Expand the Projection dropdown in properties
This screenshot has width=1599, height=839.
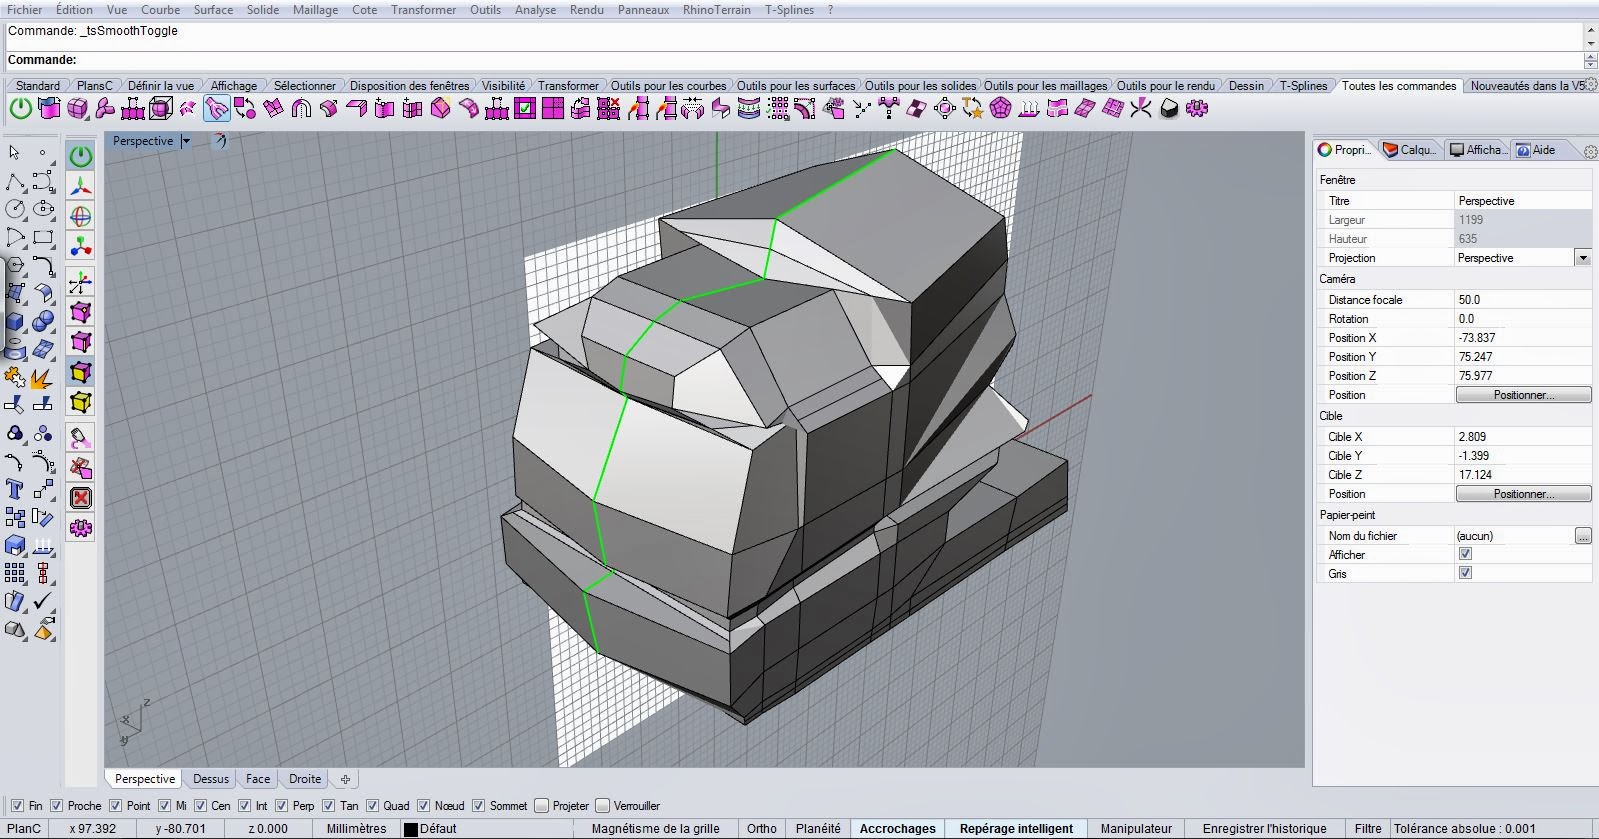click(1582, 258)
